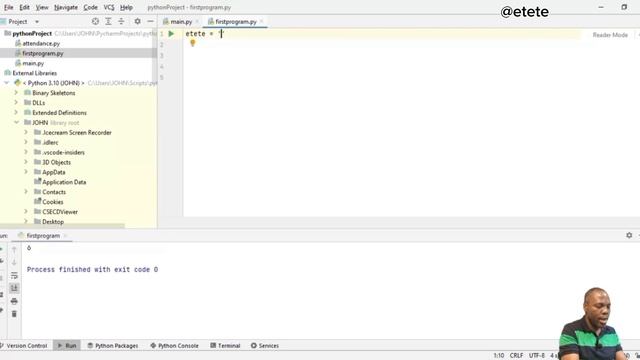Open the VCS menu
This screenshot has width=640, height=360.
pyautogui.click(x=109, y=7)
